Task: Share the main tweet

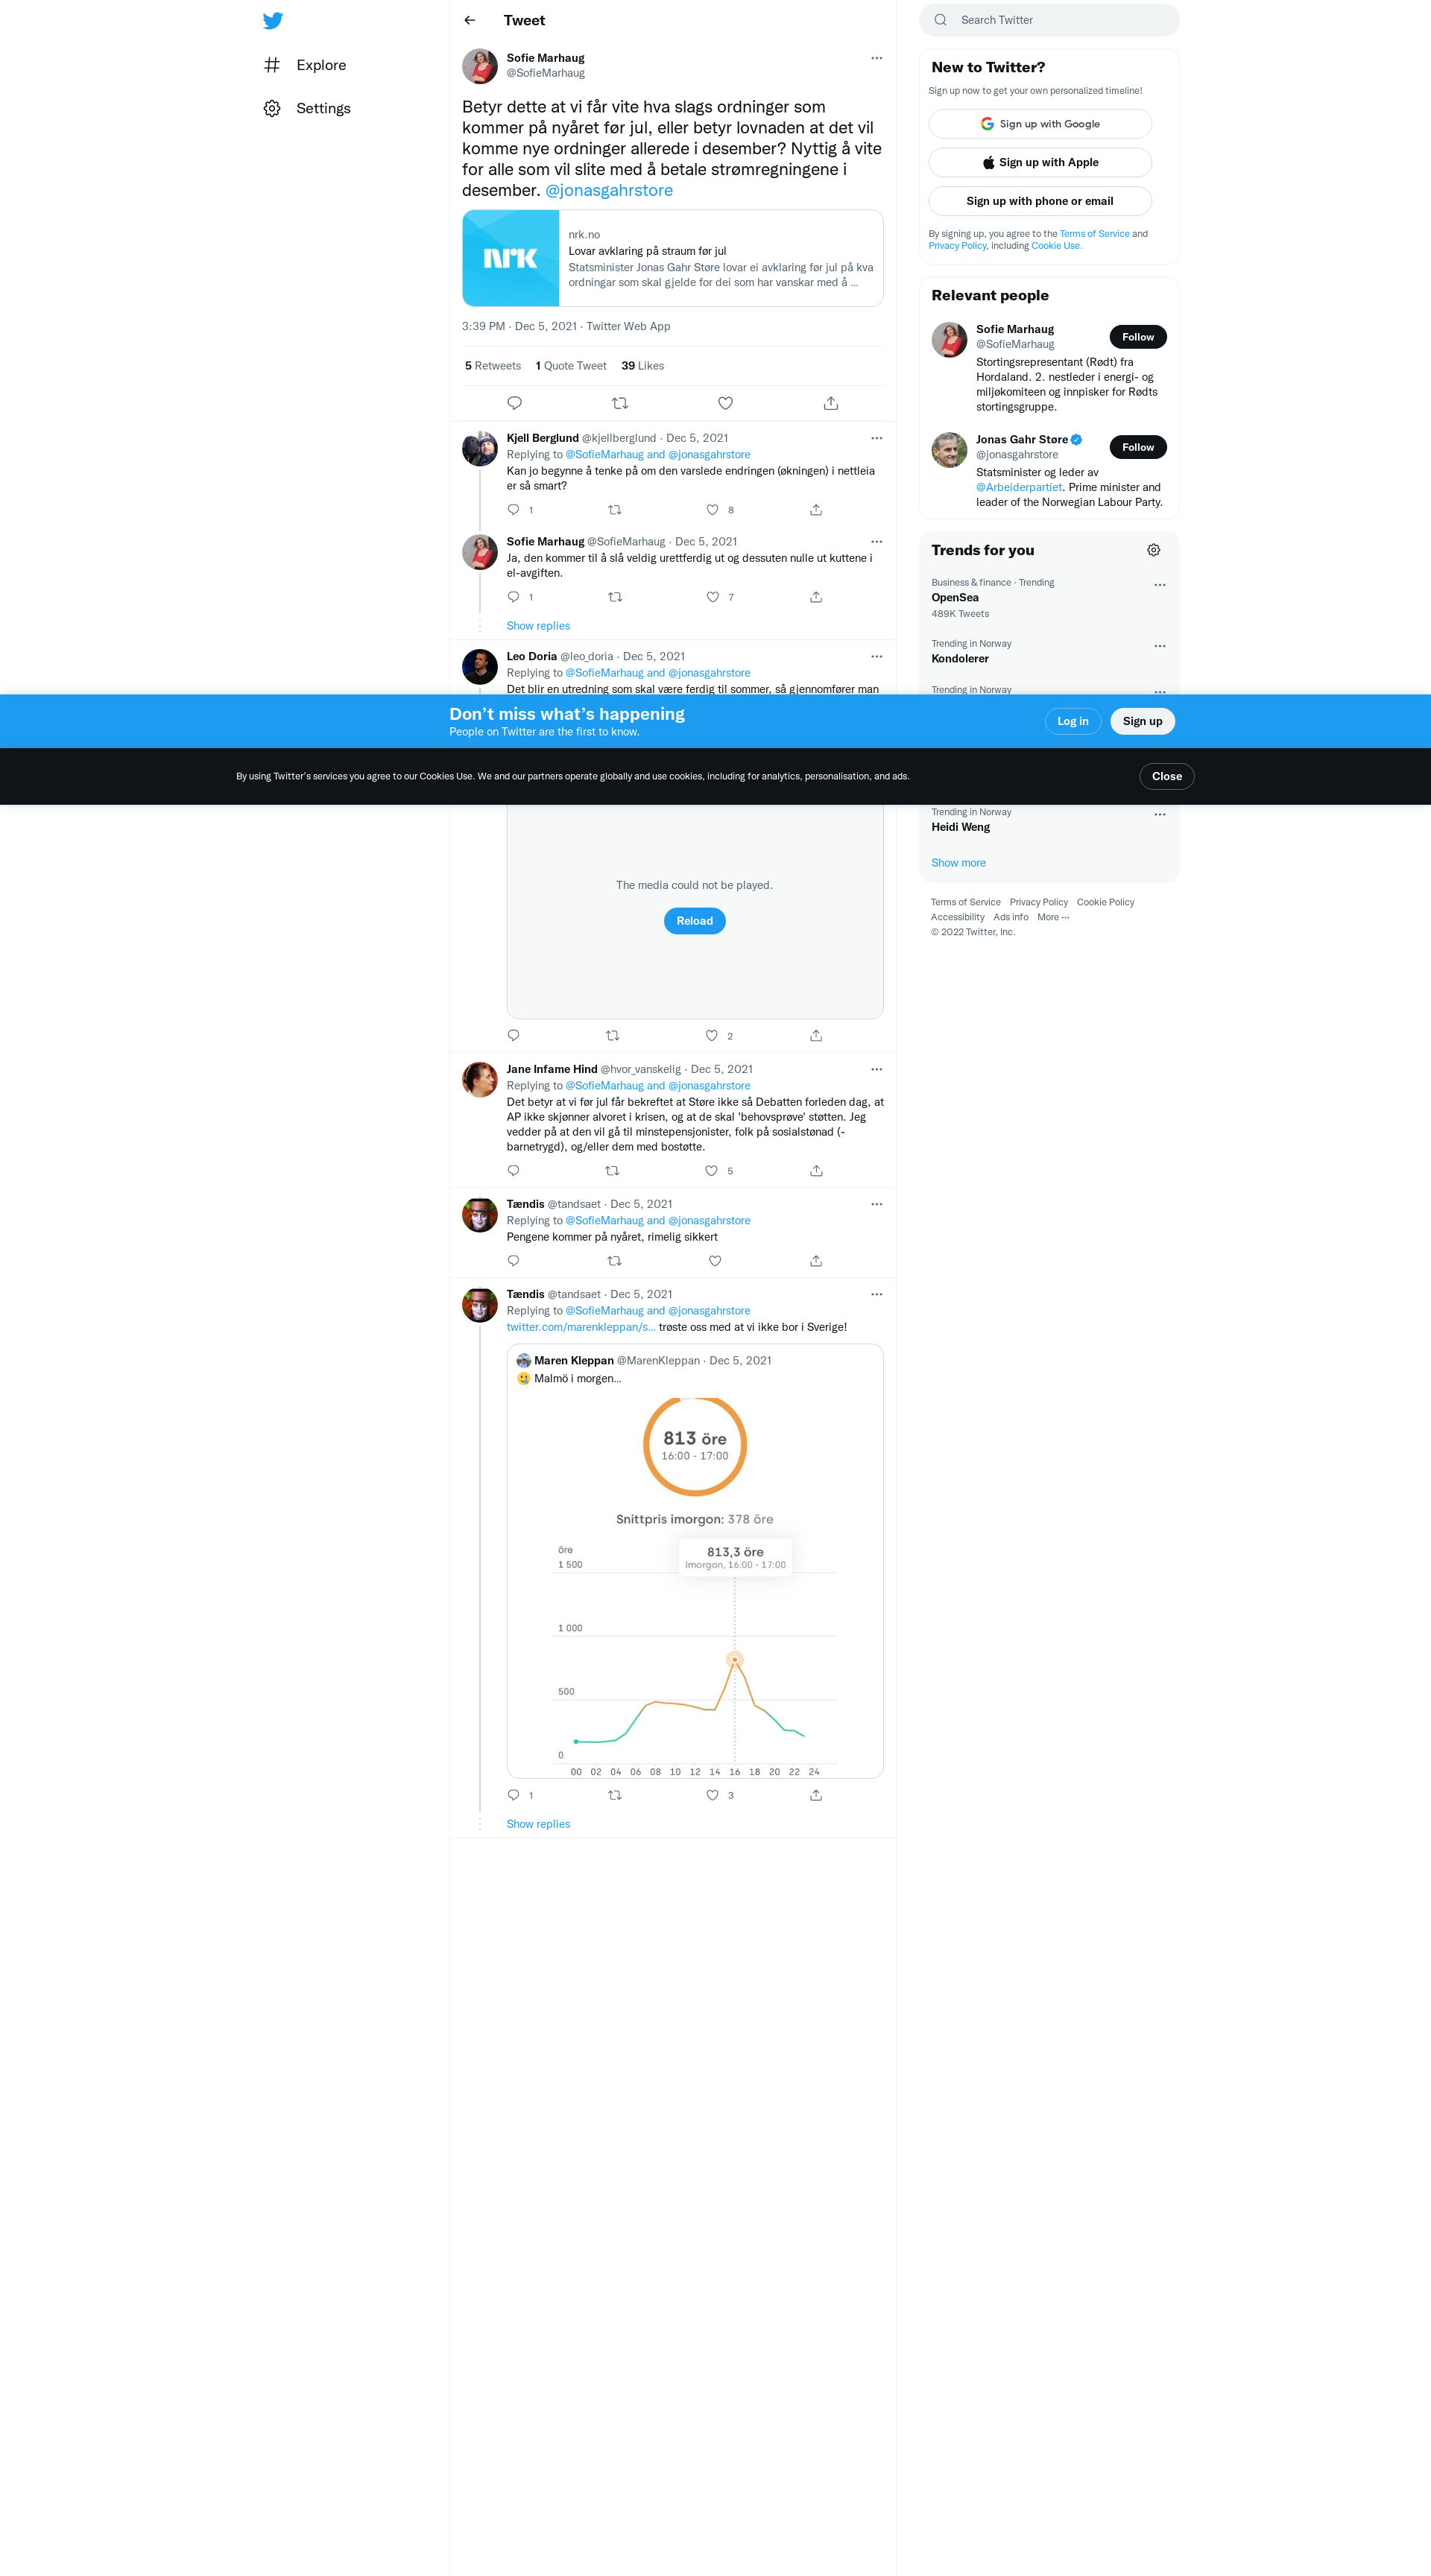Action: [x=831, y=403]
